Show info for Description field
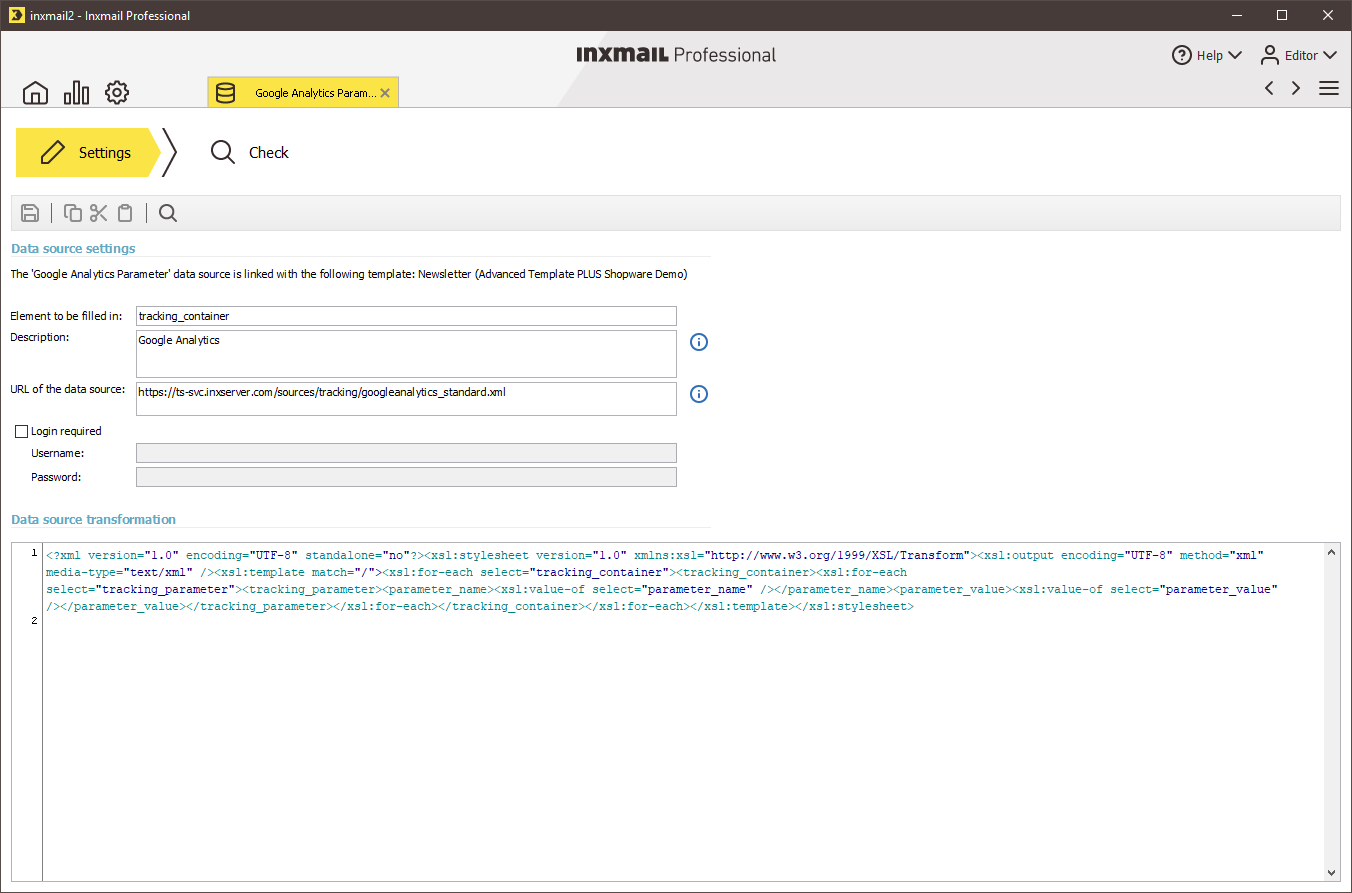Image resolution: width=1352 pixels, height=893 pixels. pos(699,342)
